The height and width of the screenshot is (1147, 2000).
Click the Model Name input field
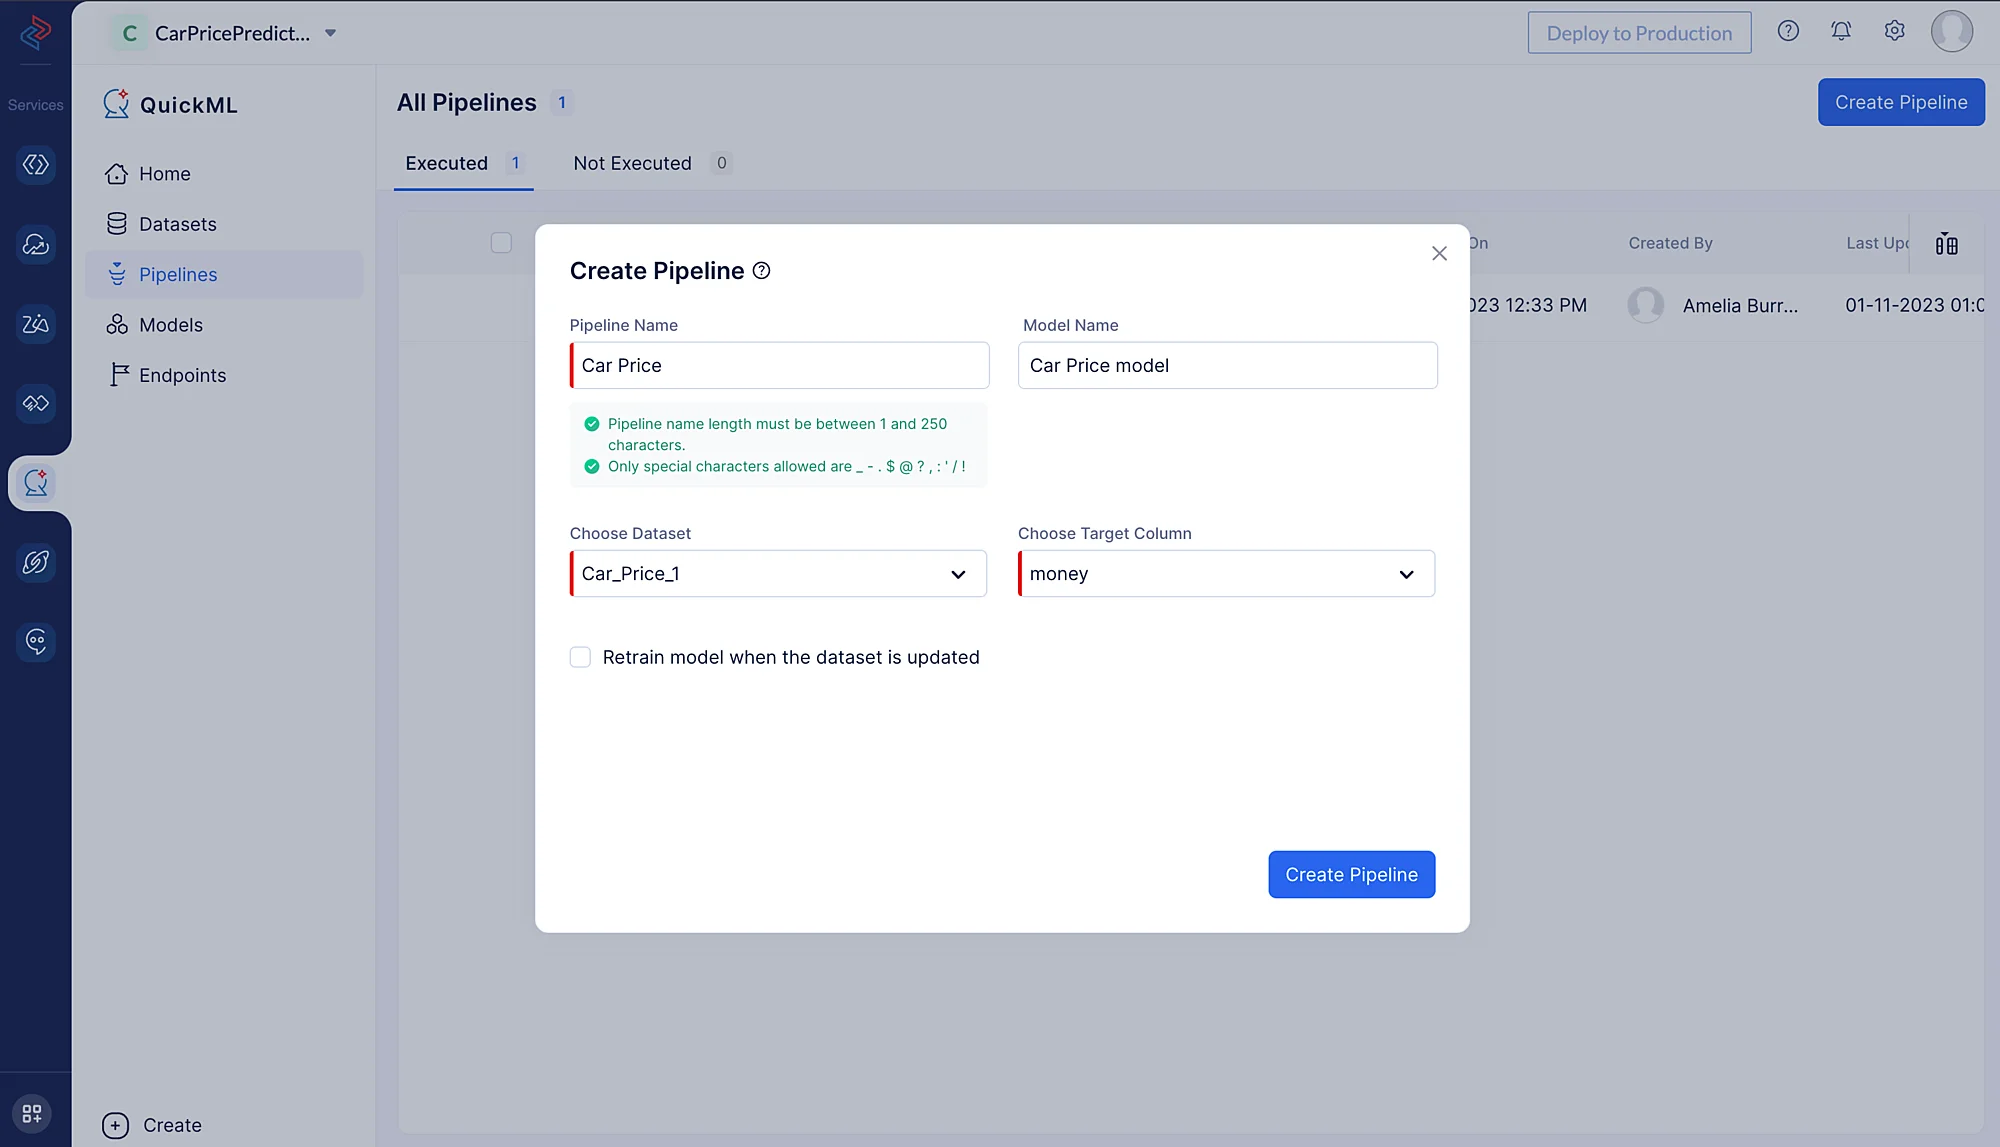1227,366
